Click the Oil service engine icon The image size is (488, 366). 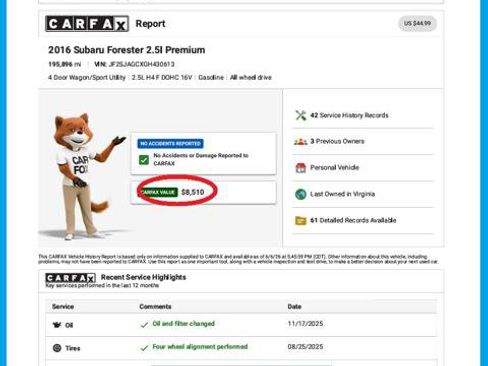pyautogui.click(x=57, y=325)
